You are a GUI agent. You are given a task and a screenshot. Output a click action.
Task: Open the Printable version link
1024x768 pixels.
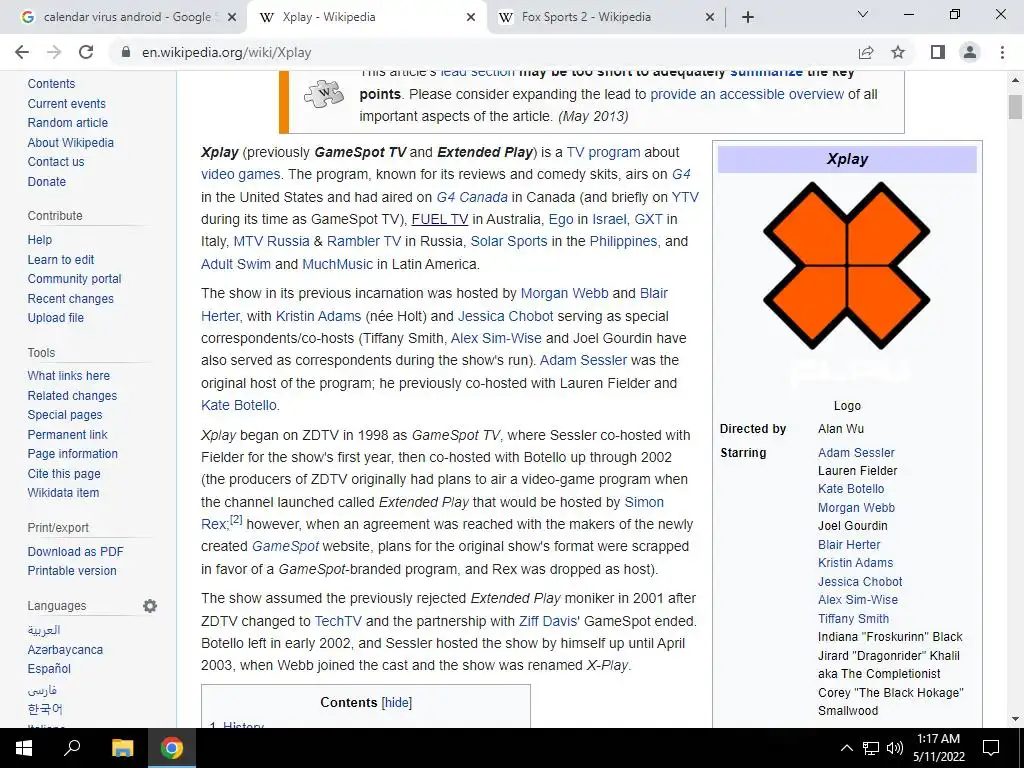pyautogui.click(x=72, y=571)
